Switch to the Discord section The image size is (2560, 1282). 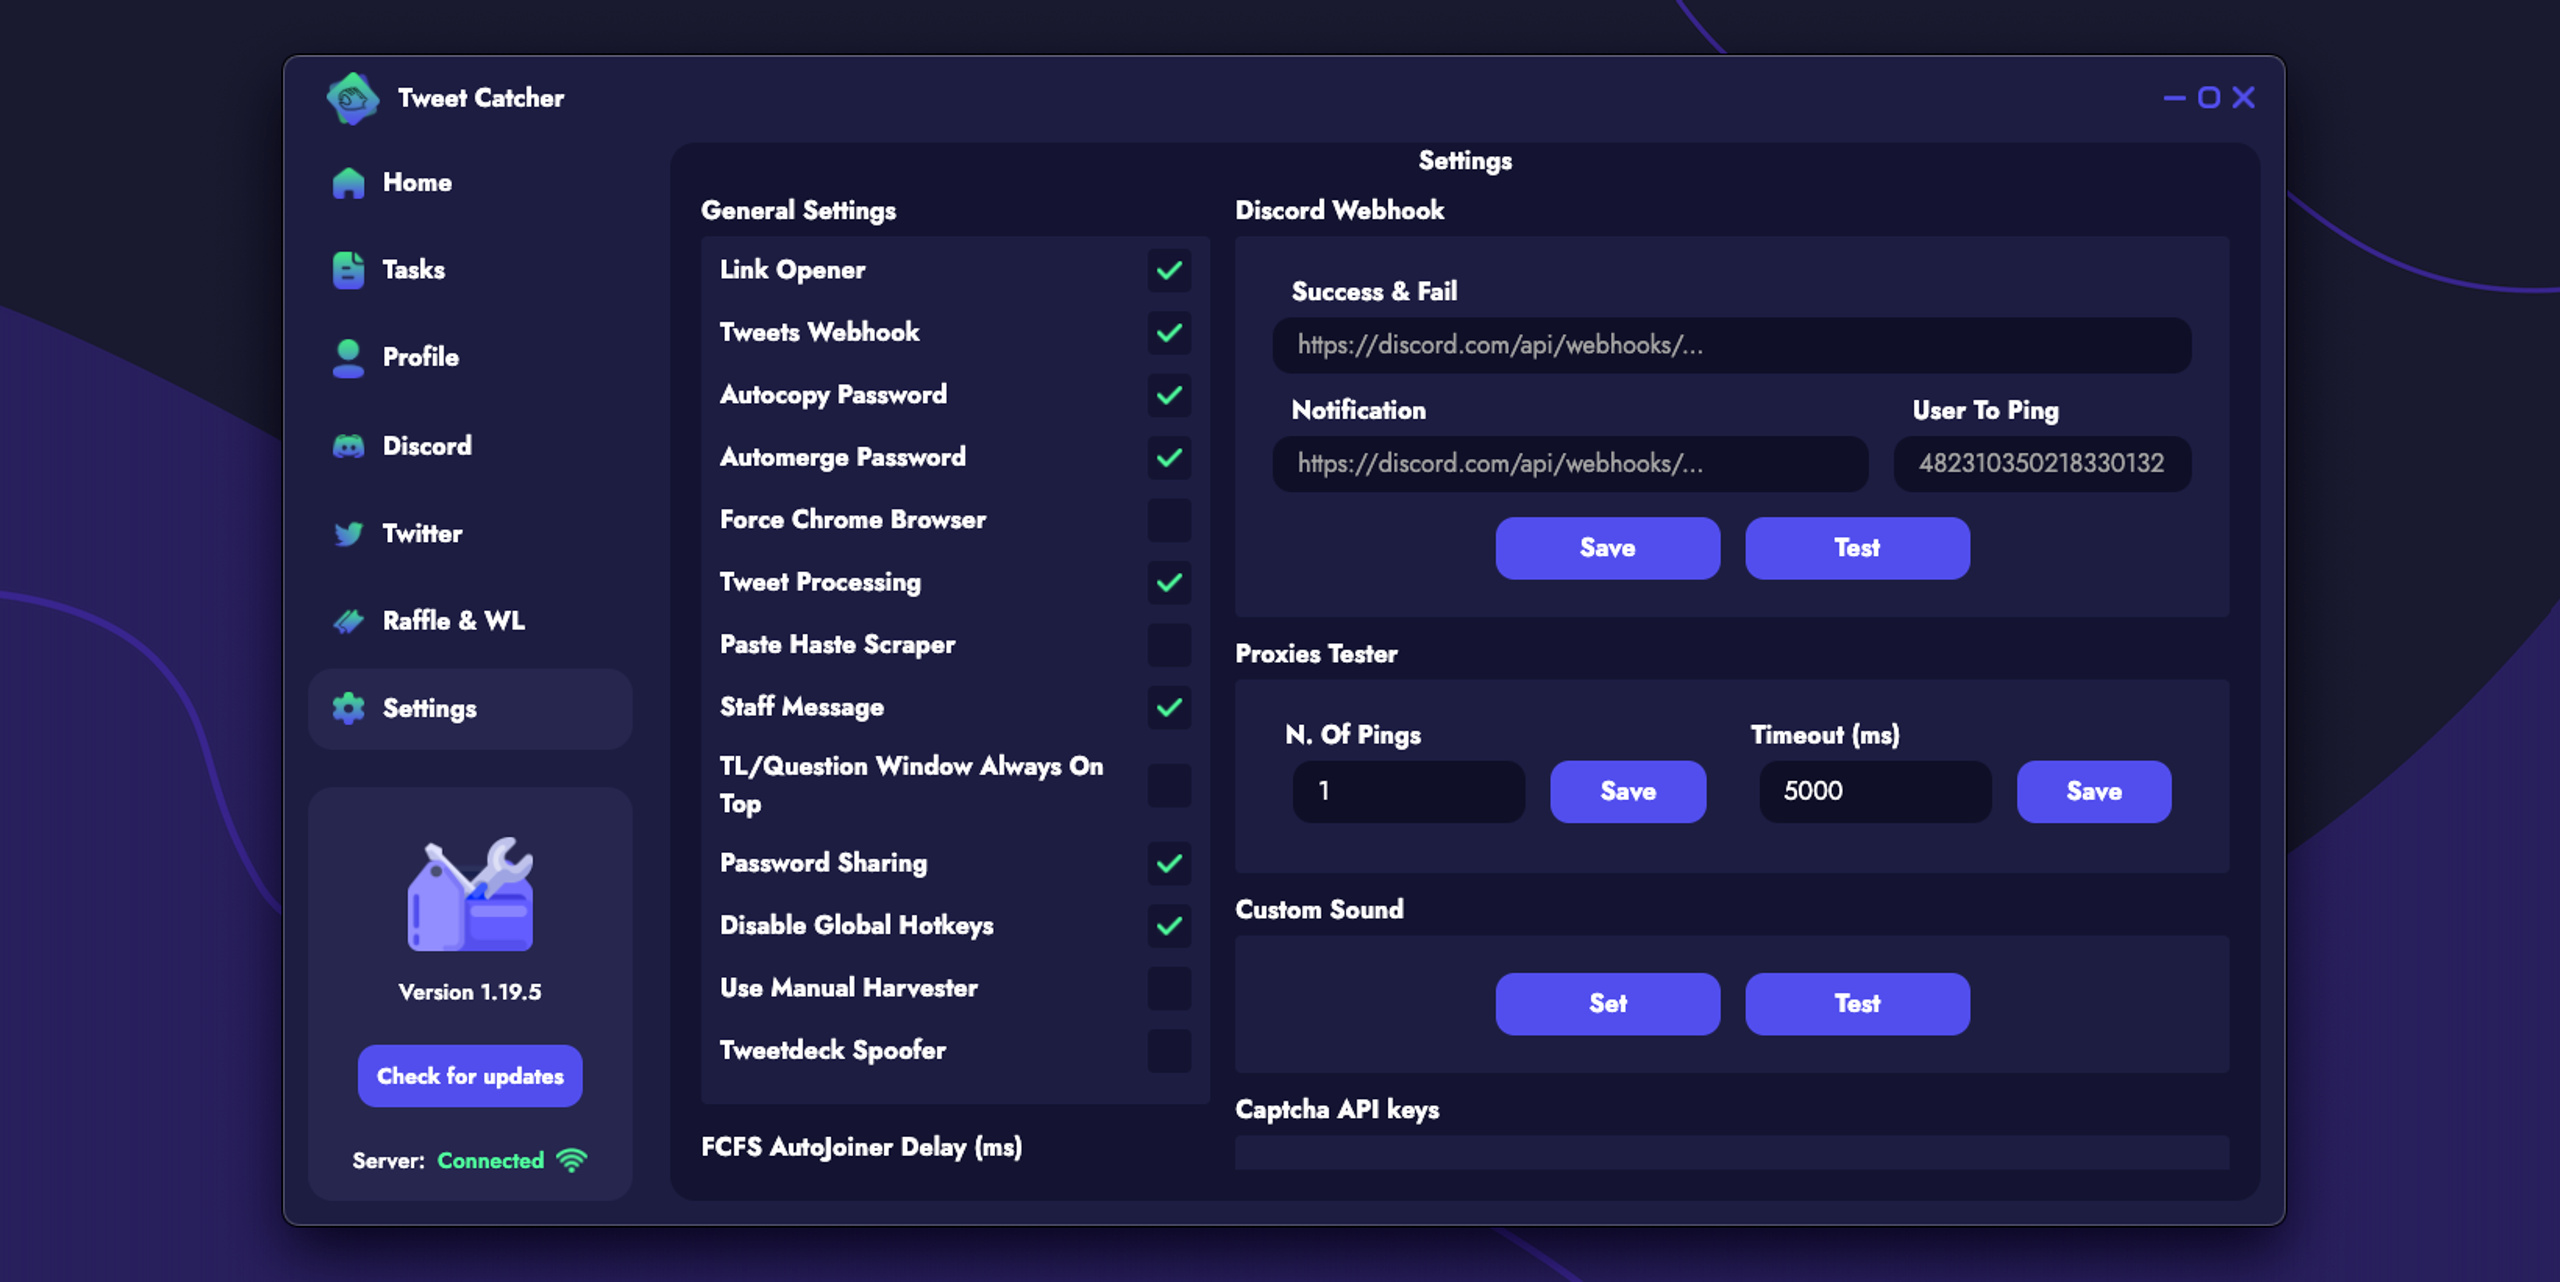pyautogui.click(x=470, y=446)
